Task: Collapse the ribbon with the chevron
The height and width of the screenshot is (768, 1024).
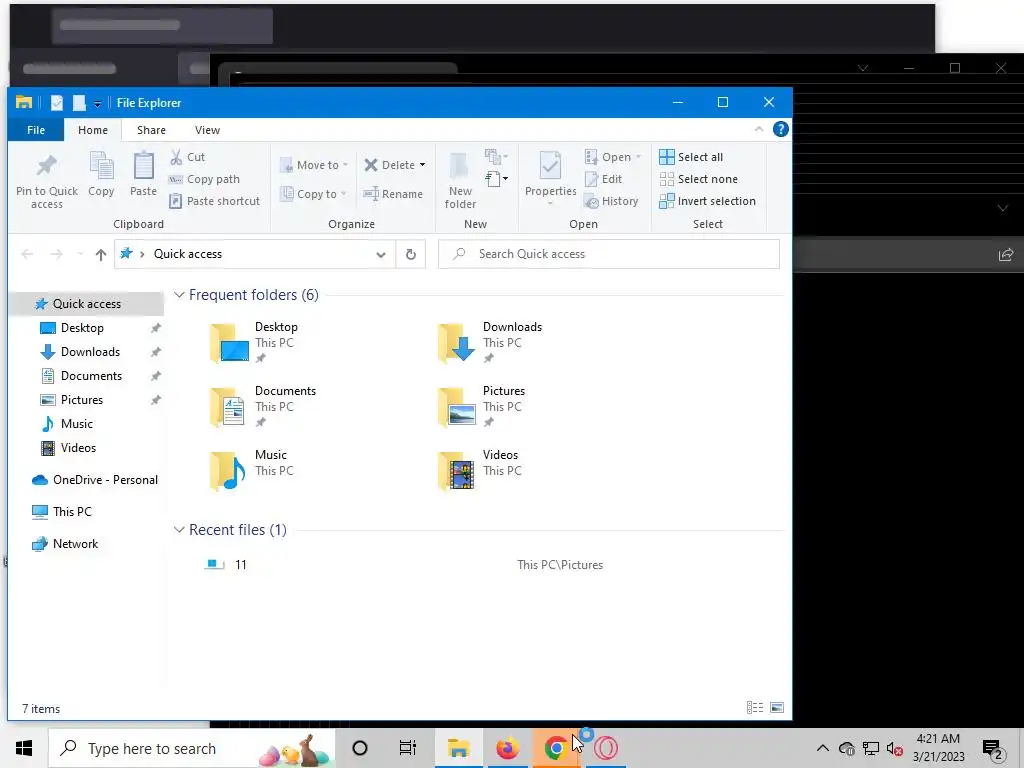Action: pyautogui.click(x=759, y=129)
